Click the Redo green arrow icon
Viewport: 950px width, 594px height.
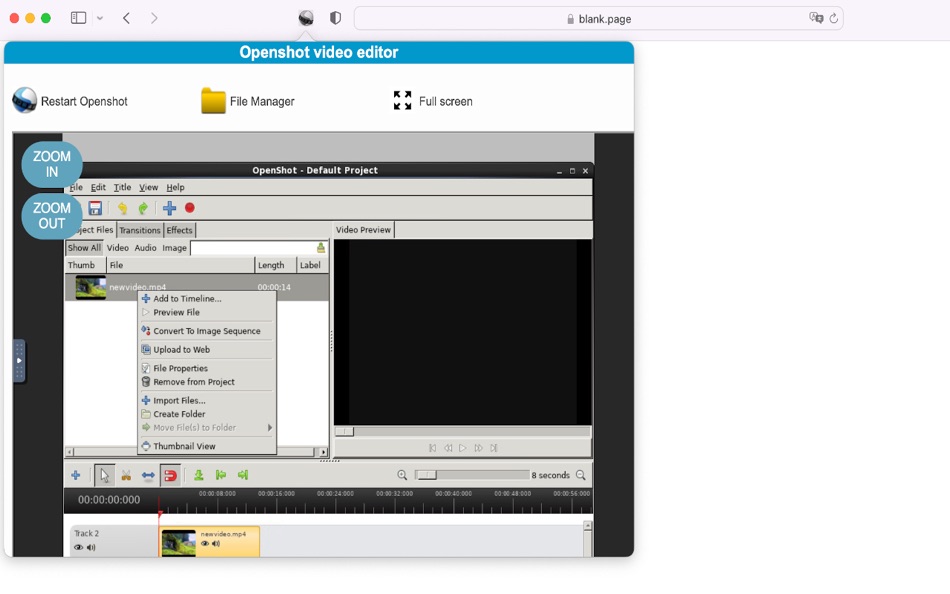click(x=143, y=209)
